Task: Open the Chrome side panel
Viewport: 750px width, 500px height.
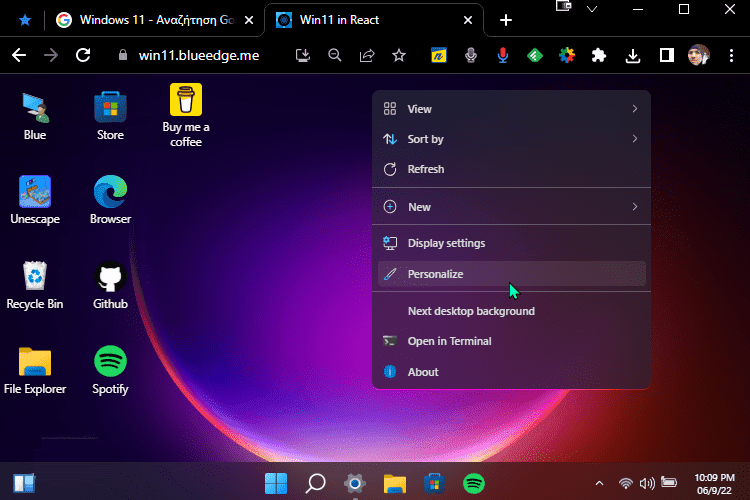Action: click(x=666, y=56)
